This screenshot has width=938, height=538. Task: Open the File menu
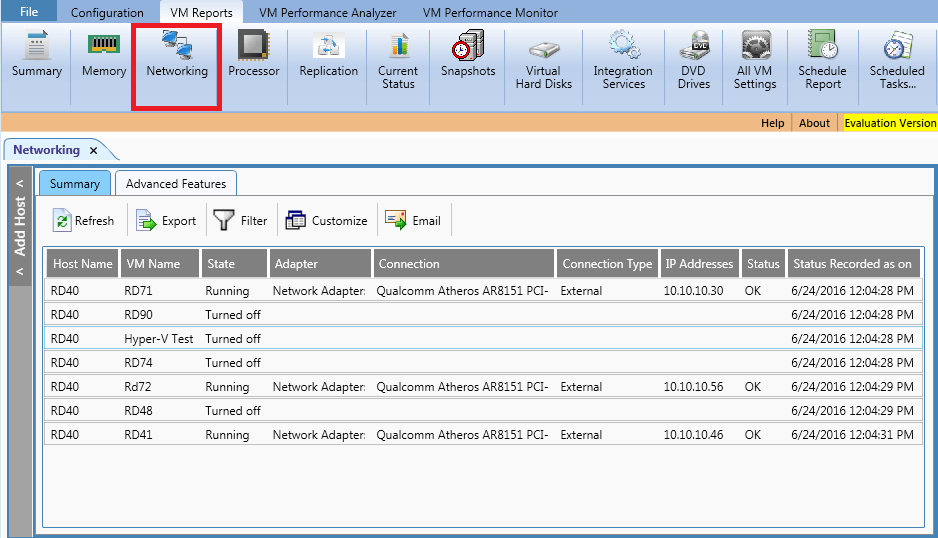pos(29,11)
